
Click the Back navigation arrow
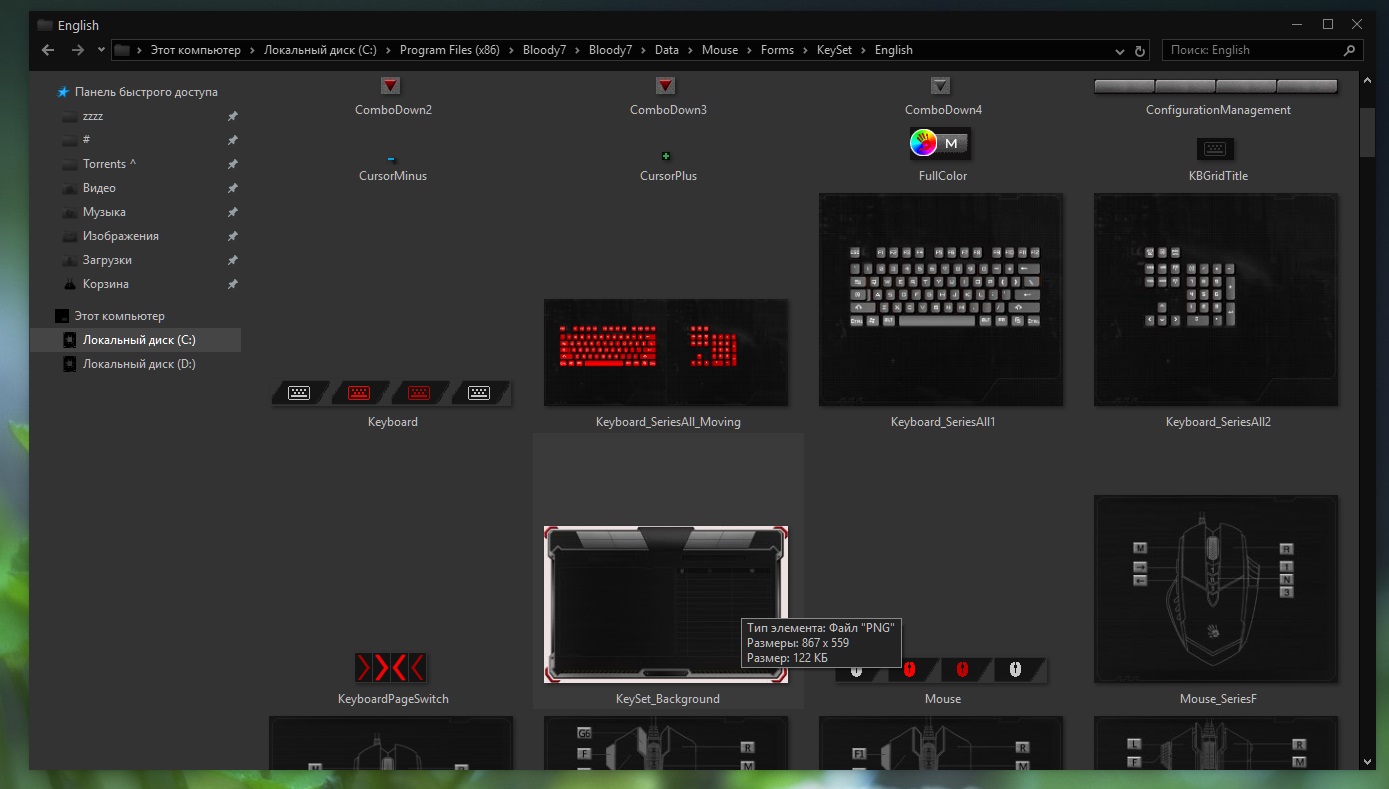pos(48,50)
